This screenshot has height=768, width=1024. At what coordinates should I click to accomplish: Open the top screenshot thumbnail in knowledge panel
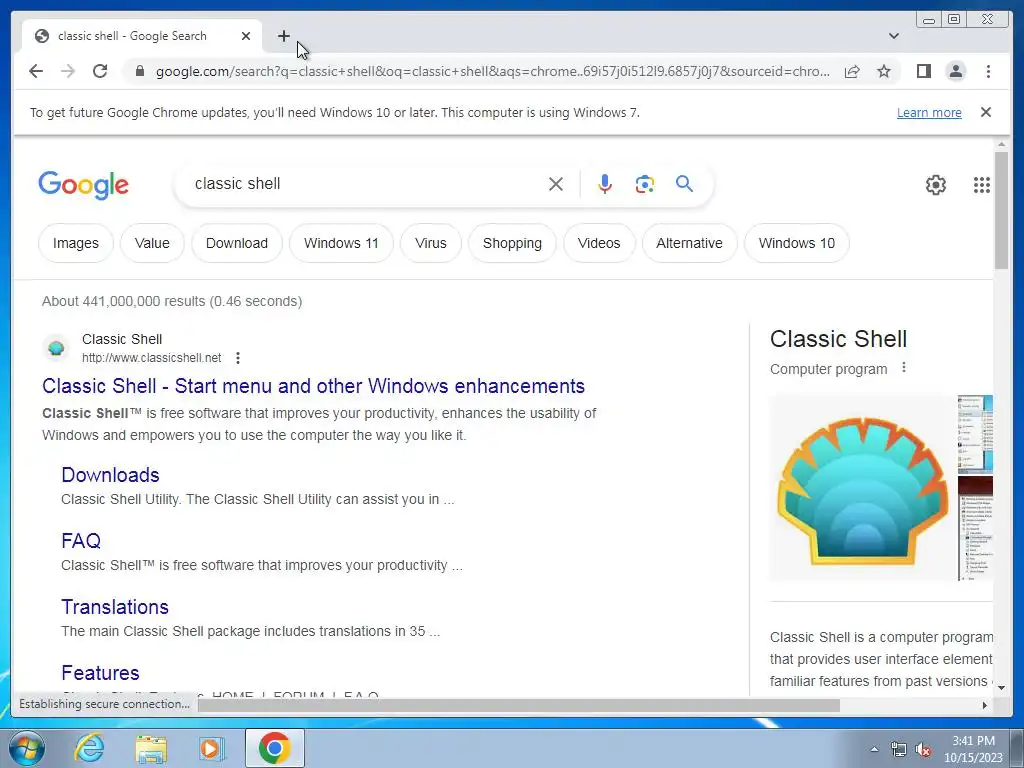point(975,434)
